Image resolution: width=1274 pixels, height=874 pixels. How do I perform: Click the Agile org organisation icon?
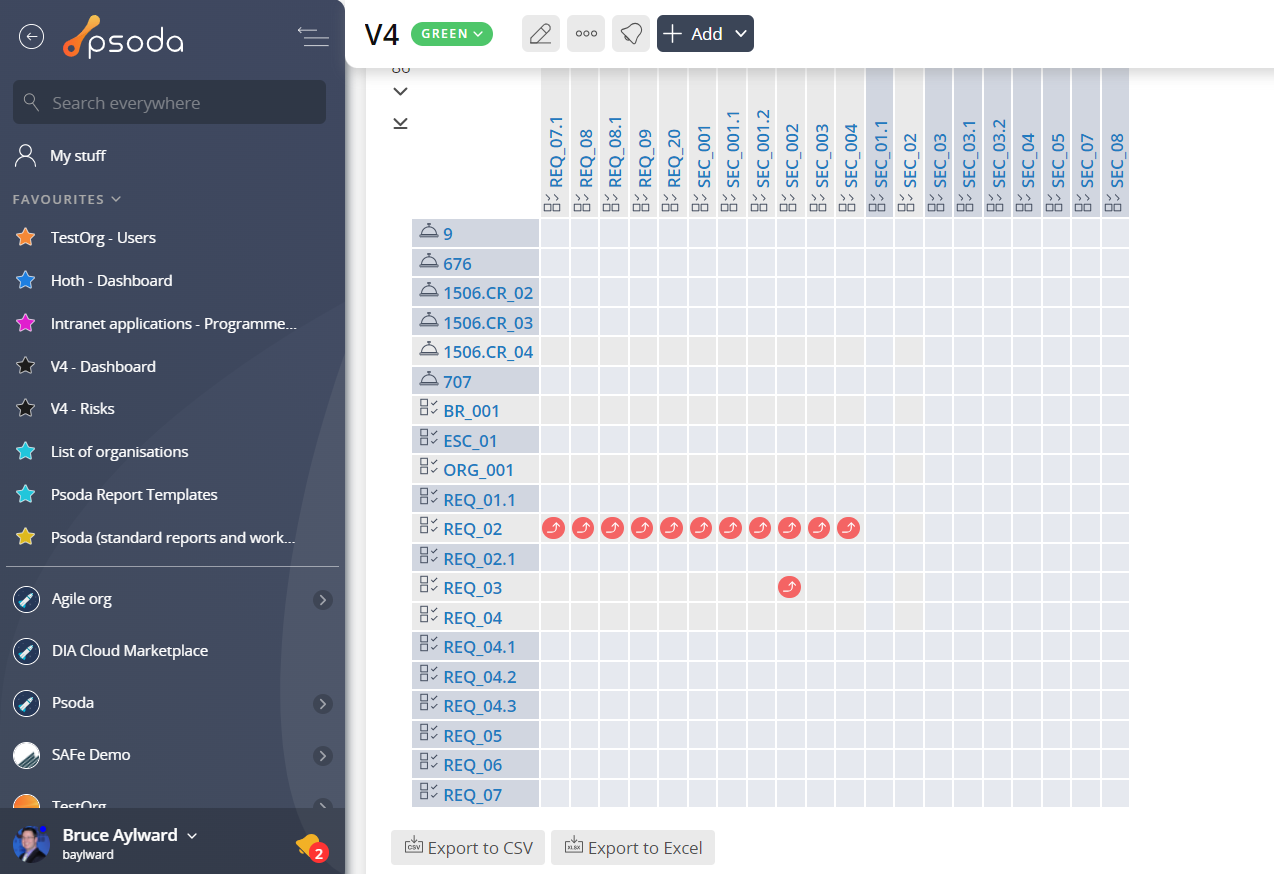[x=26, y=600]
